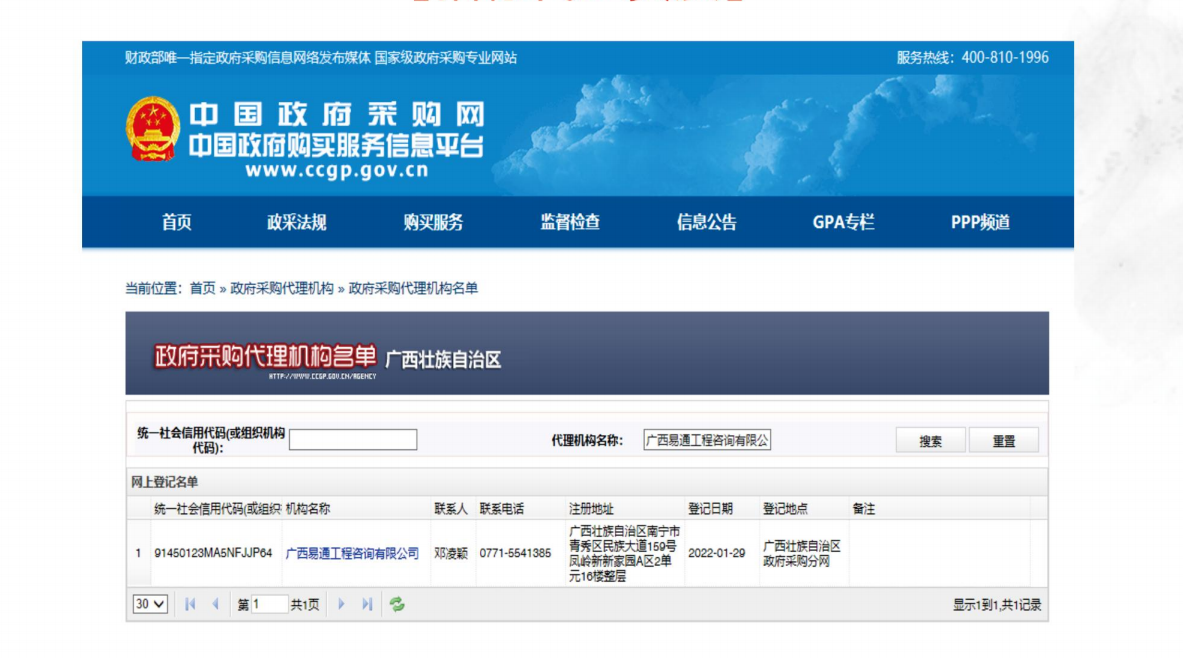
Task: Select the 监督检查 navigation item
Action: [573, 223]
